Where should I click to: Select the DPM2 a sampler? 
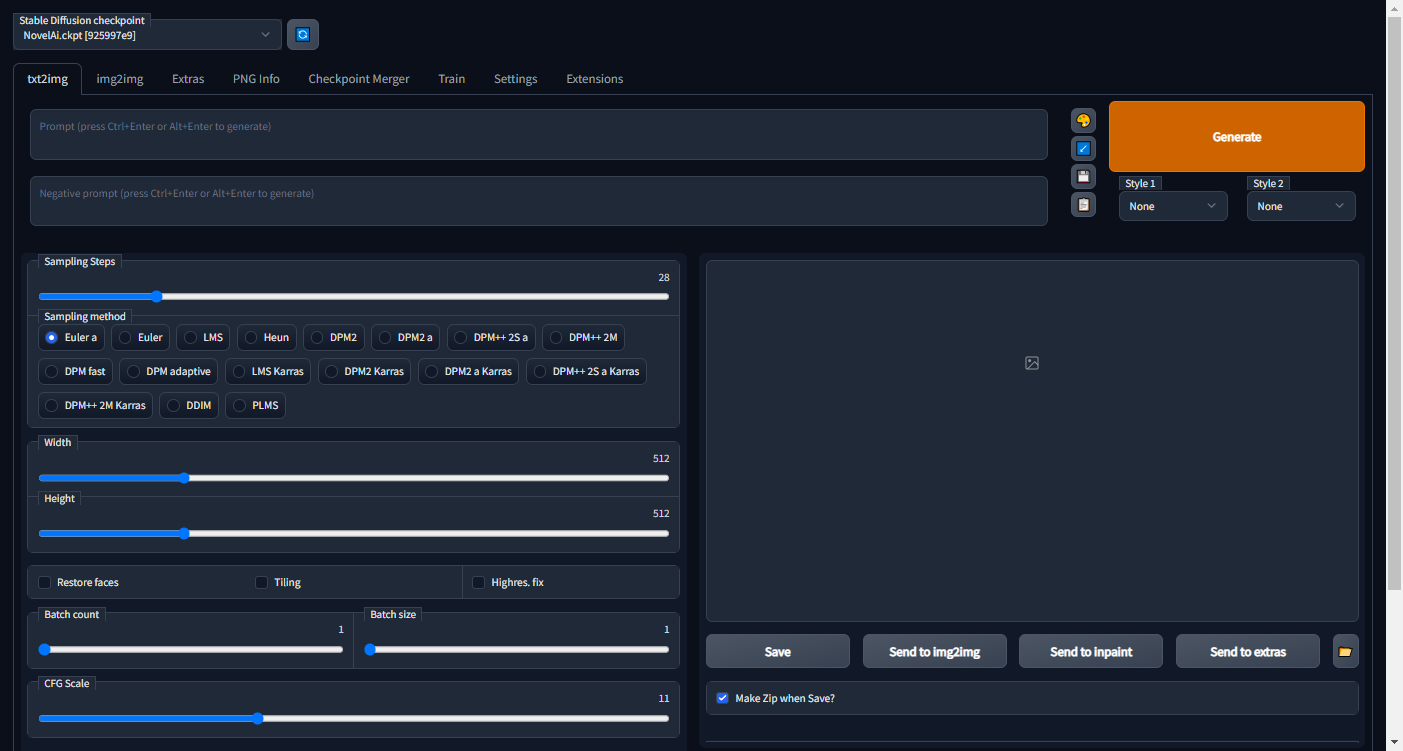[x=406, y=337]
